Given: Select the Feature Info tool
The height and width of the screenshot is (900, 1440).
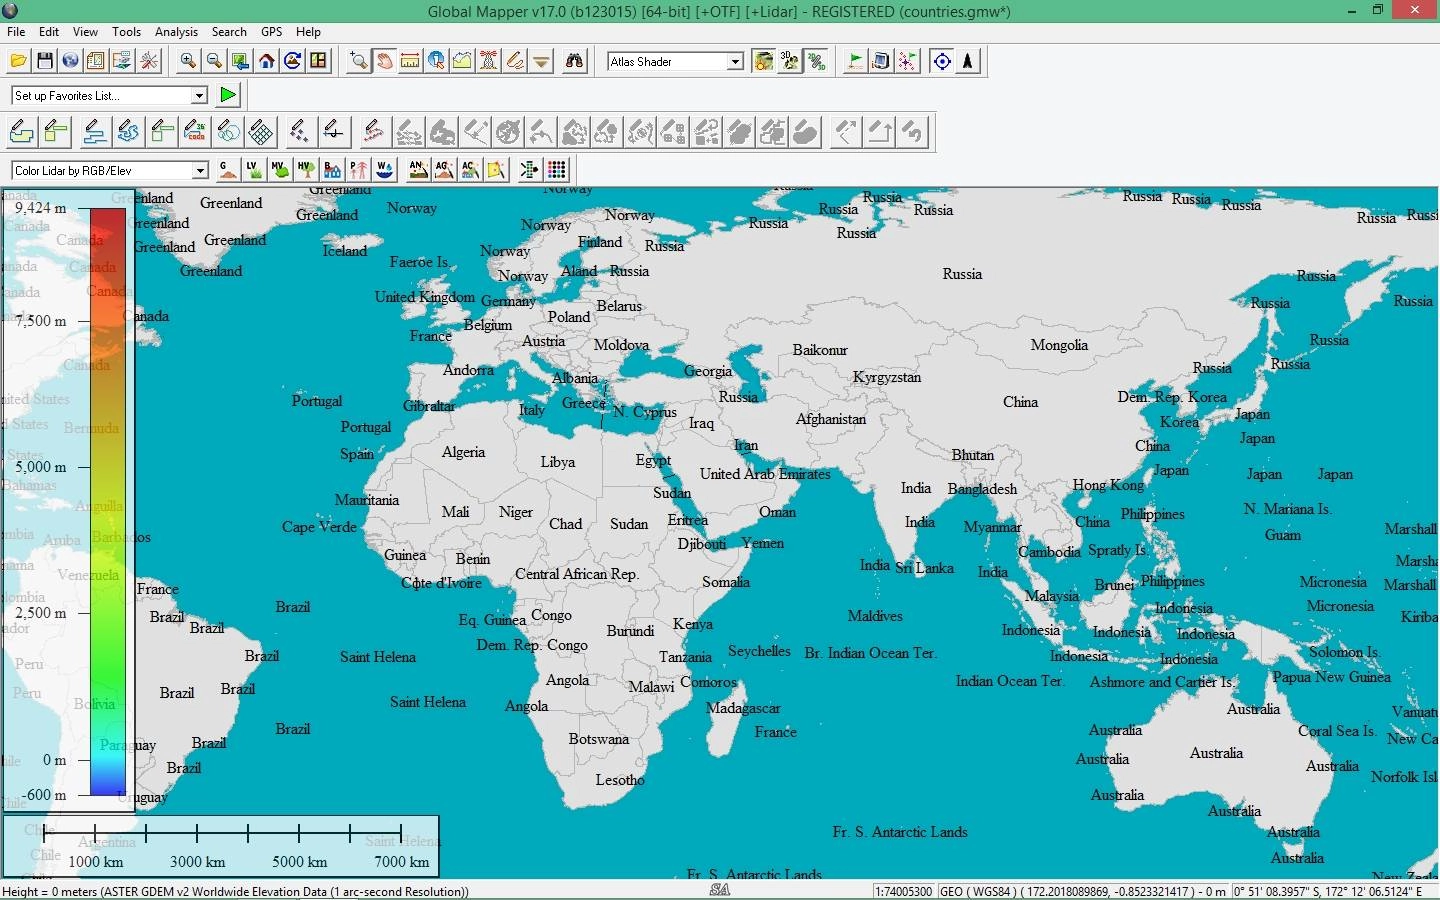Looking at the screenshot, I should click(x=436, y=61).
